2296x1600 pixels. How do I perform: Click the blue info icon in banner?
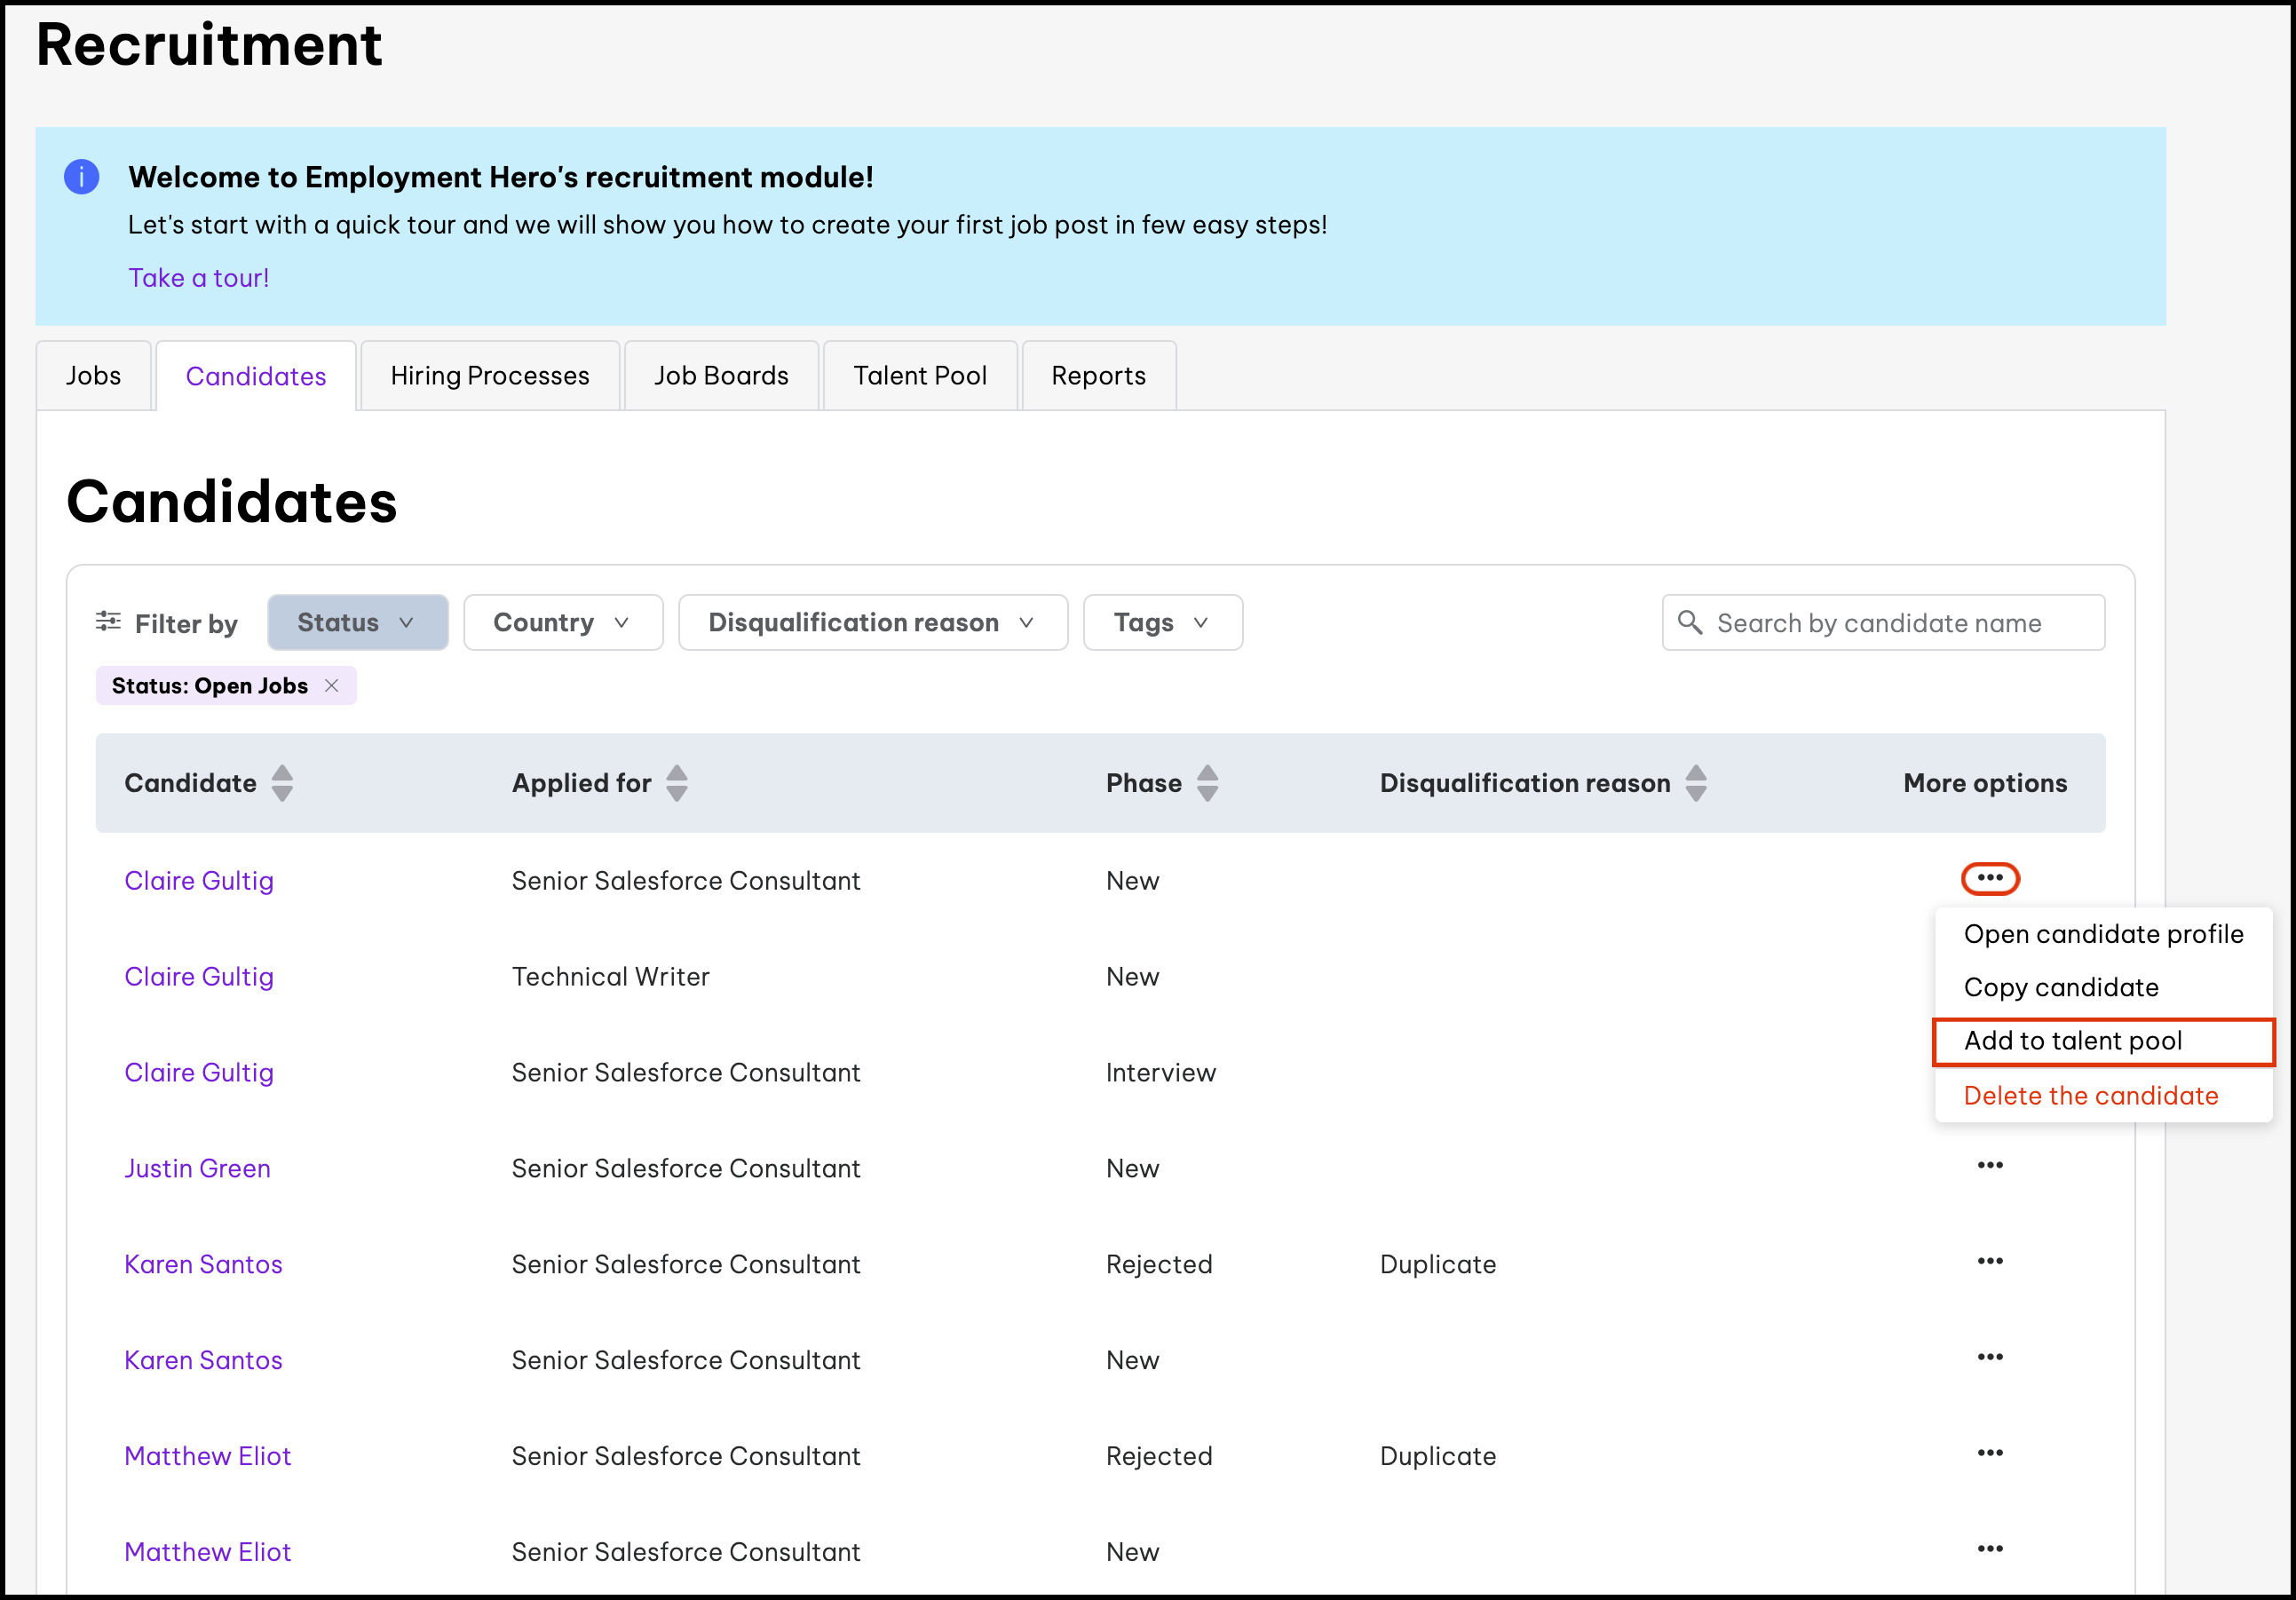click(x=81, y=177)
